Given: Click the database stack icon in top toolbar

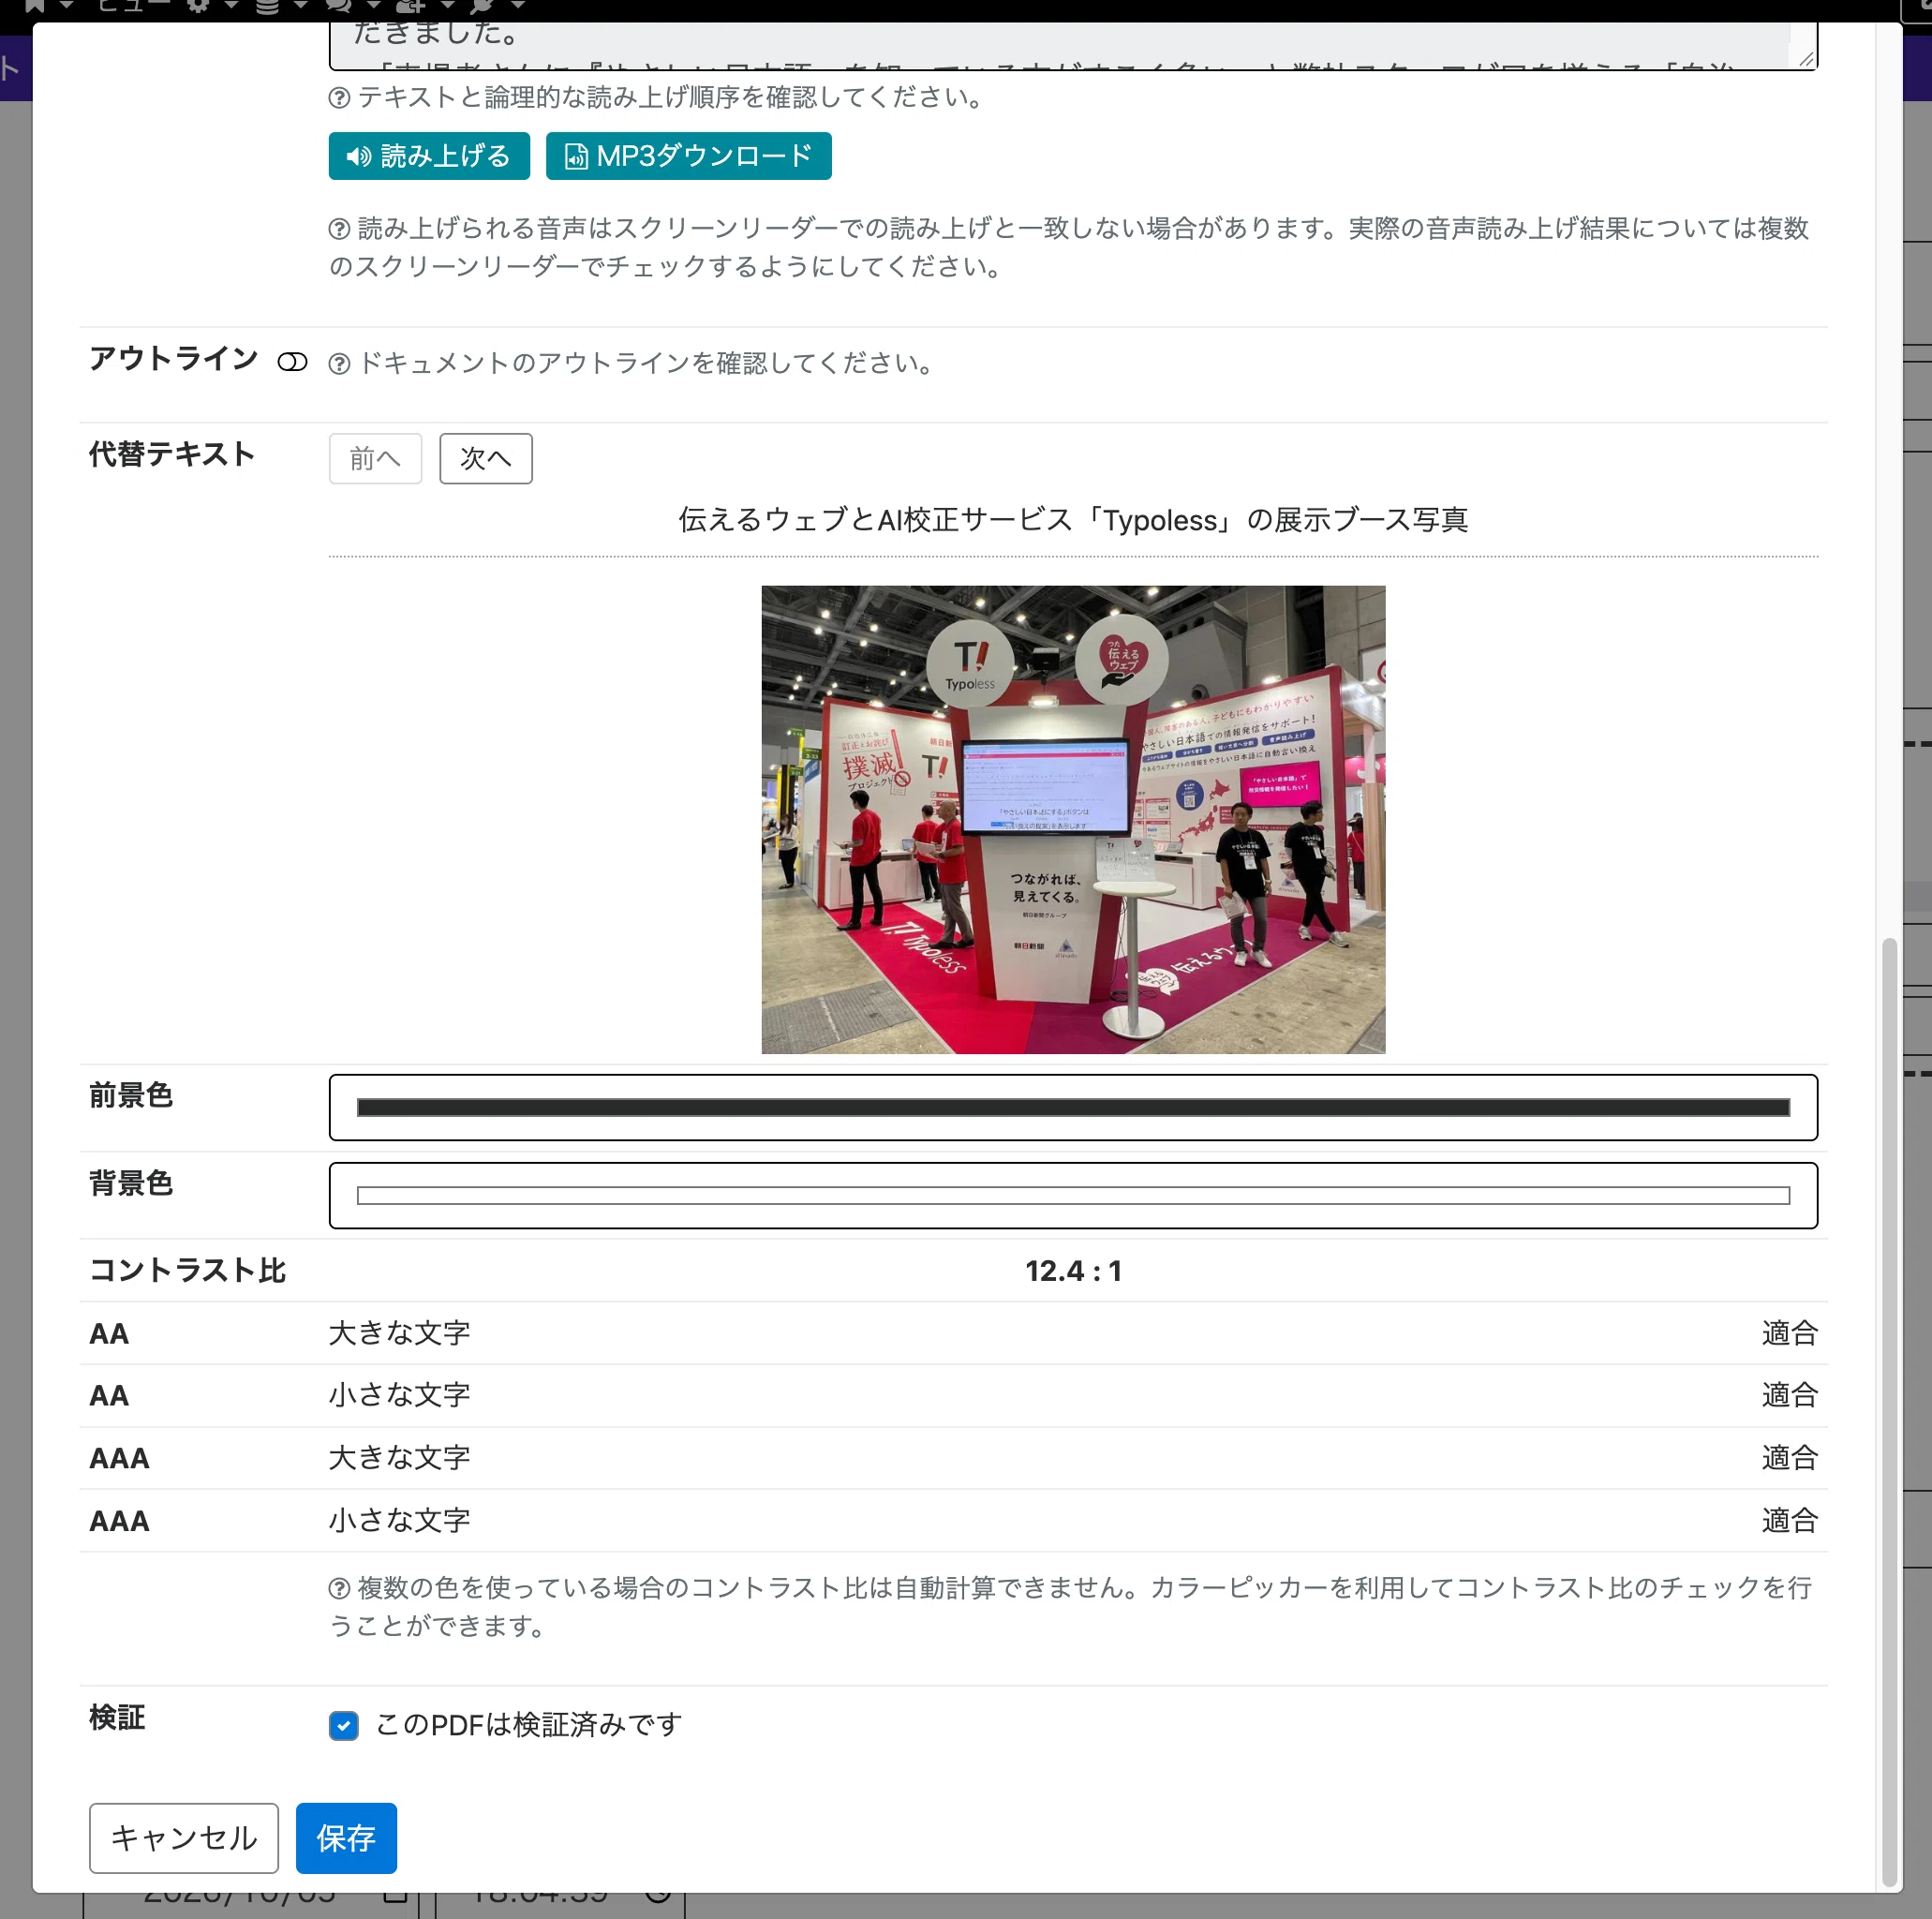Looking at the screenshot, I should click(x=267, y=5).
